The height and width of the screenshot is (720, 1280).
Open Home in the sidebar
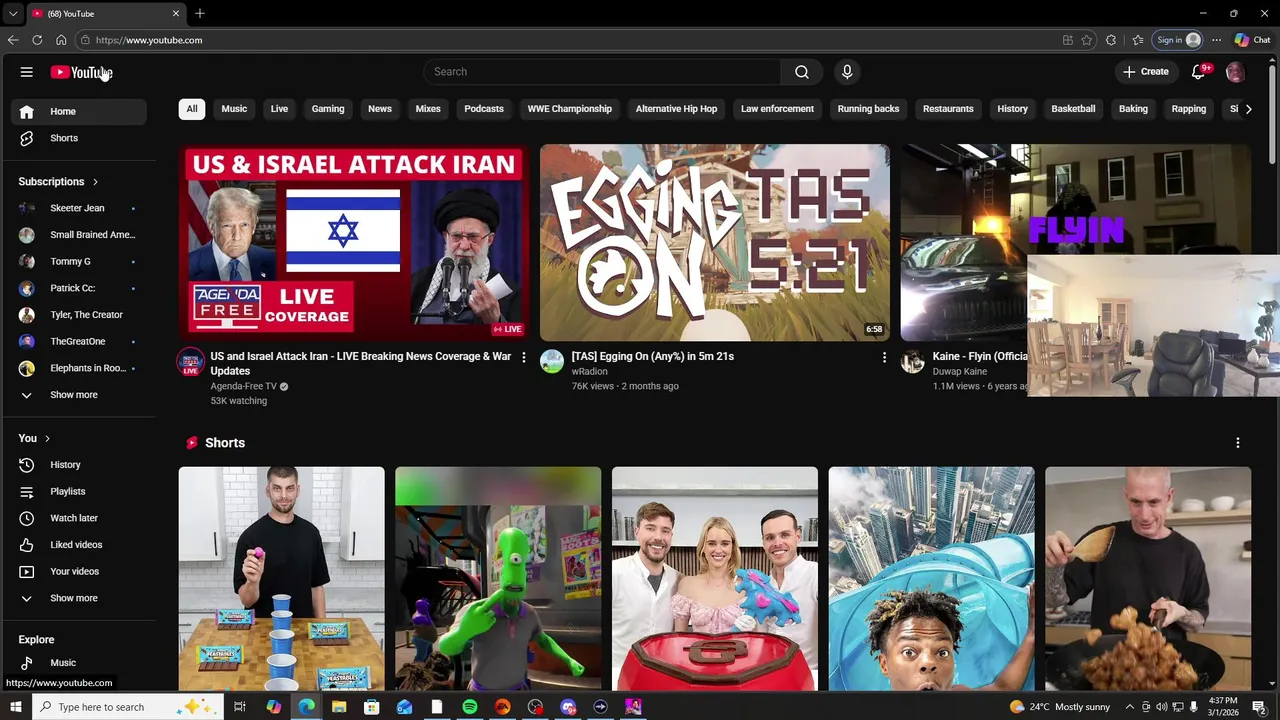[x=78, y=112]
